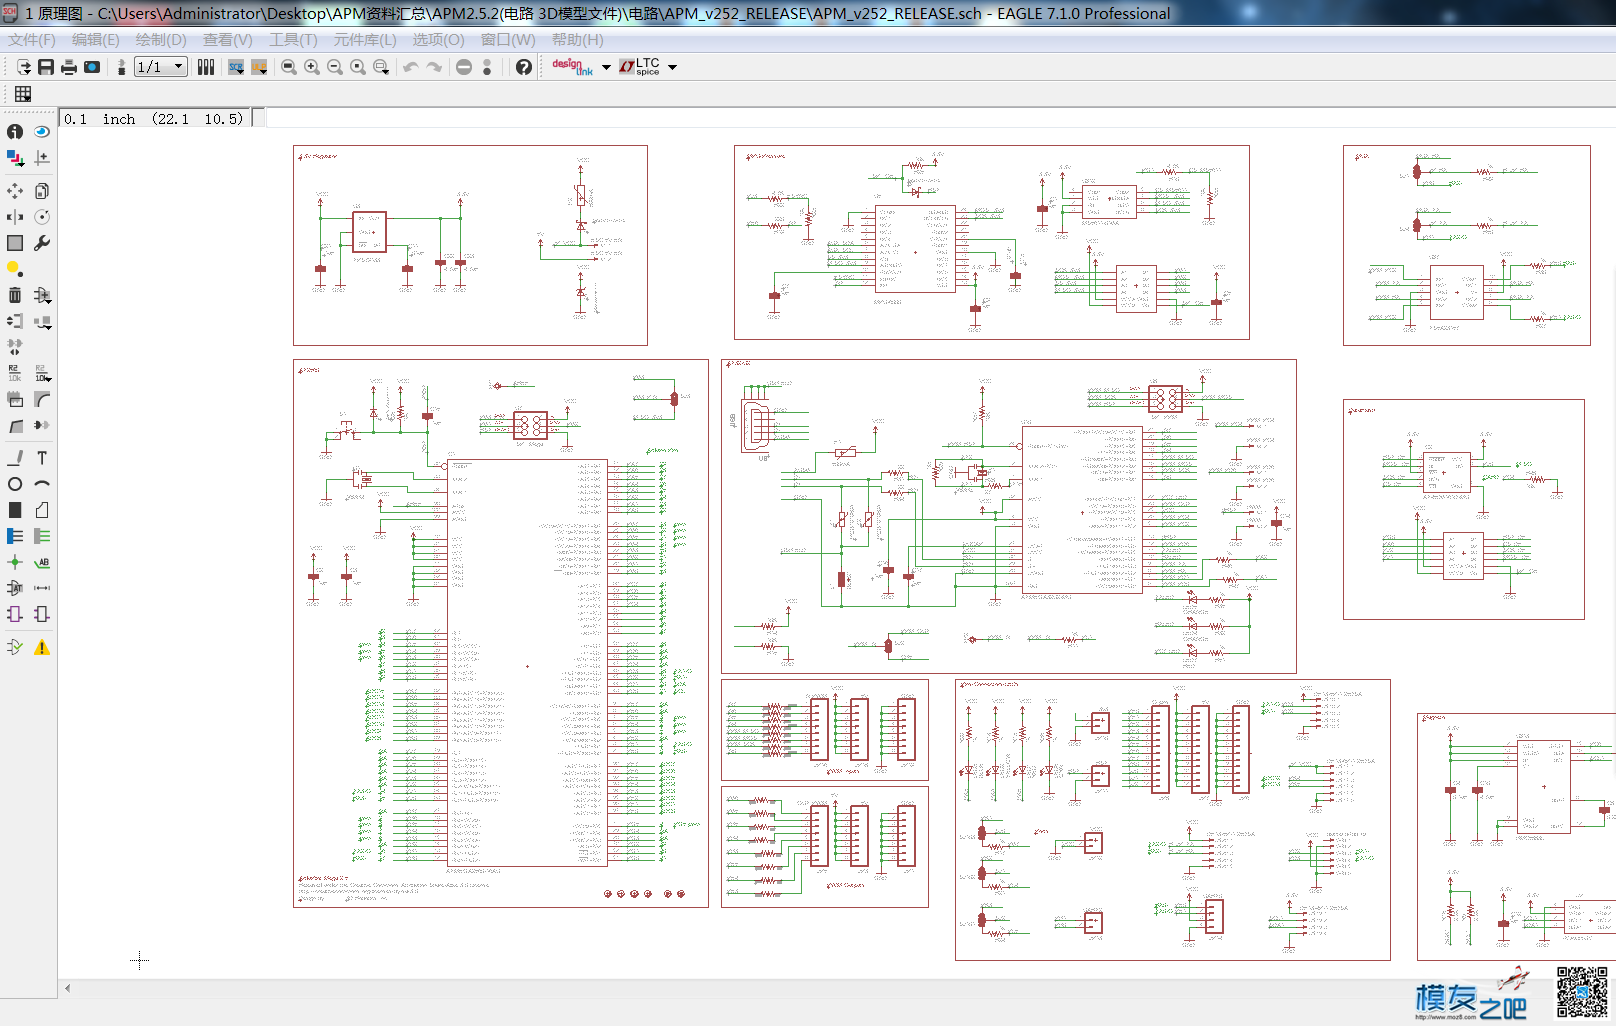Switch to board with the board icon
The image size is (1616, 1026).
point(121,67)
